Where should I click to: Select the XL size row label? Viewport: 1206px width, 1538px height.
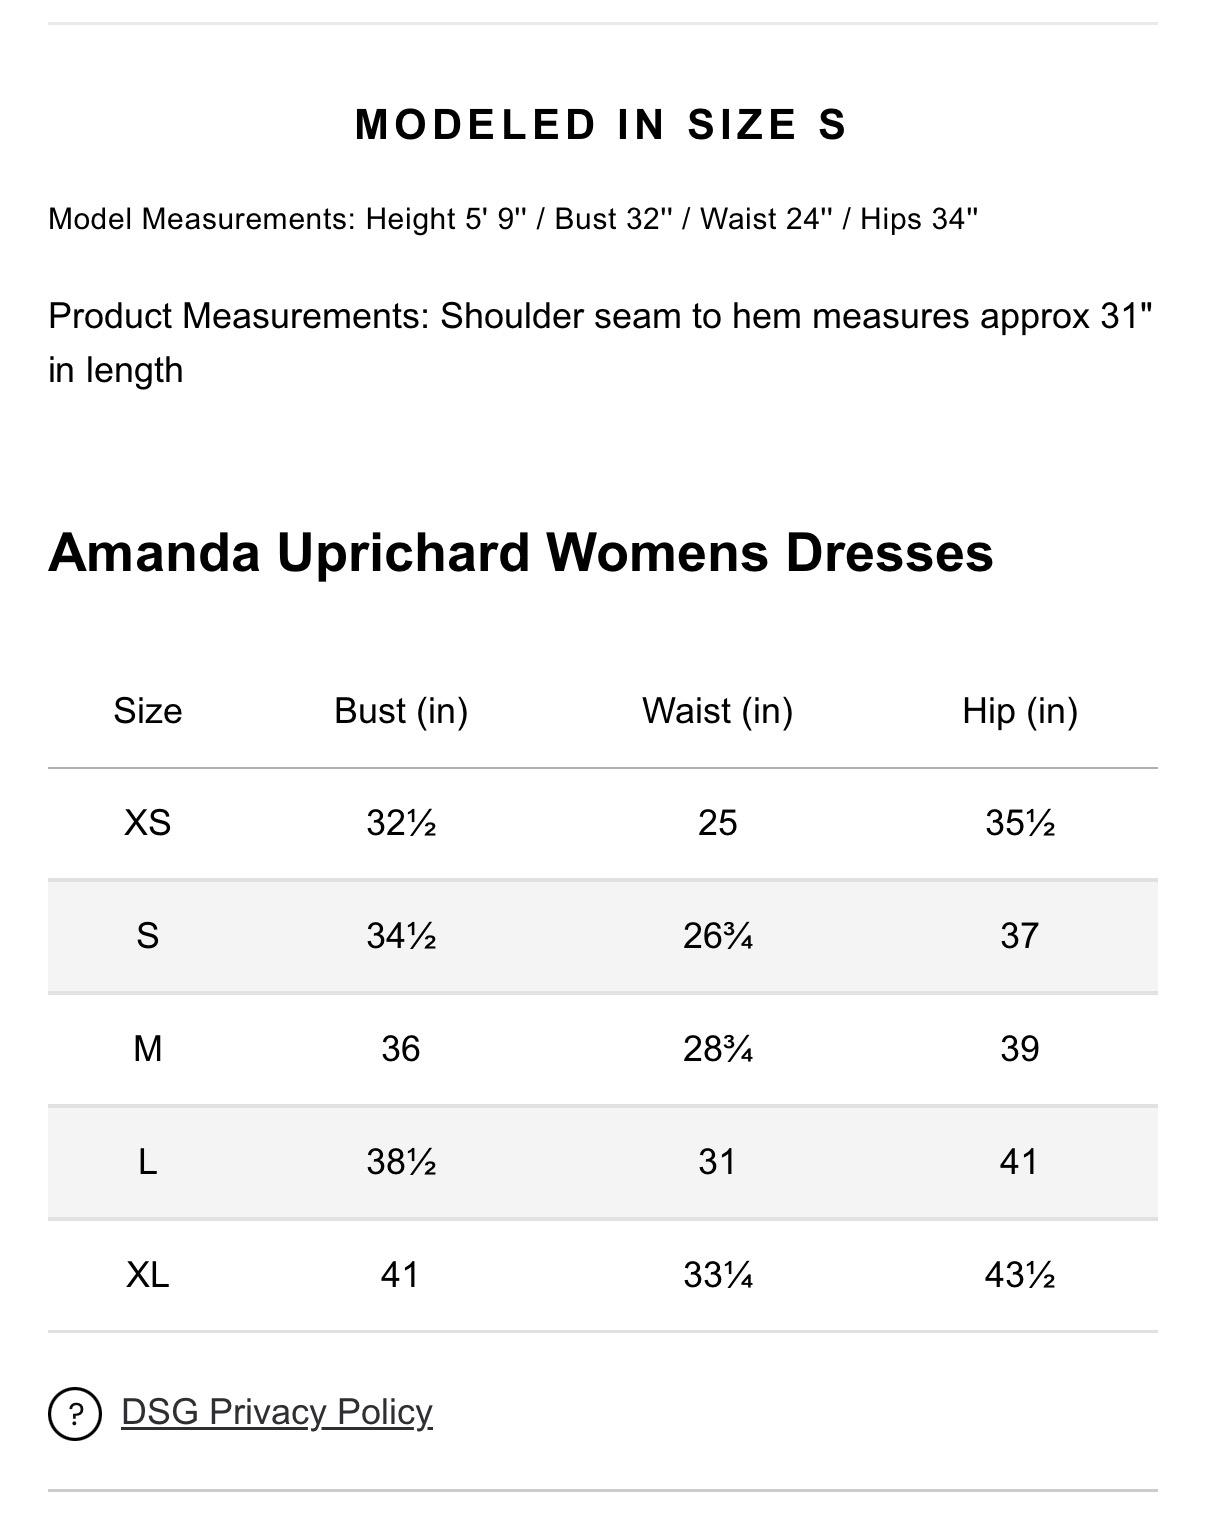(x=148, y=1275)
